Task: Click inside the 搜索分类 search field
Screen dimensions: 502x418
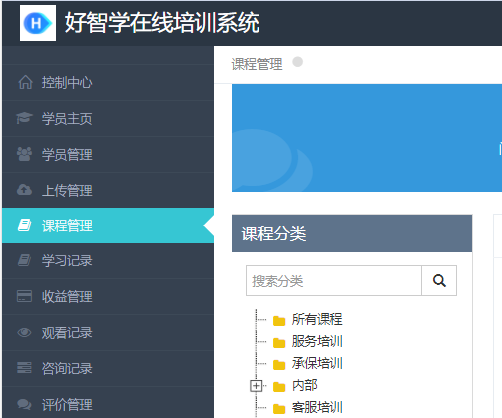Action: pyautogui.click(x=334, y=281)
